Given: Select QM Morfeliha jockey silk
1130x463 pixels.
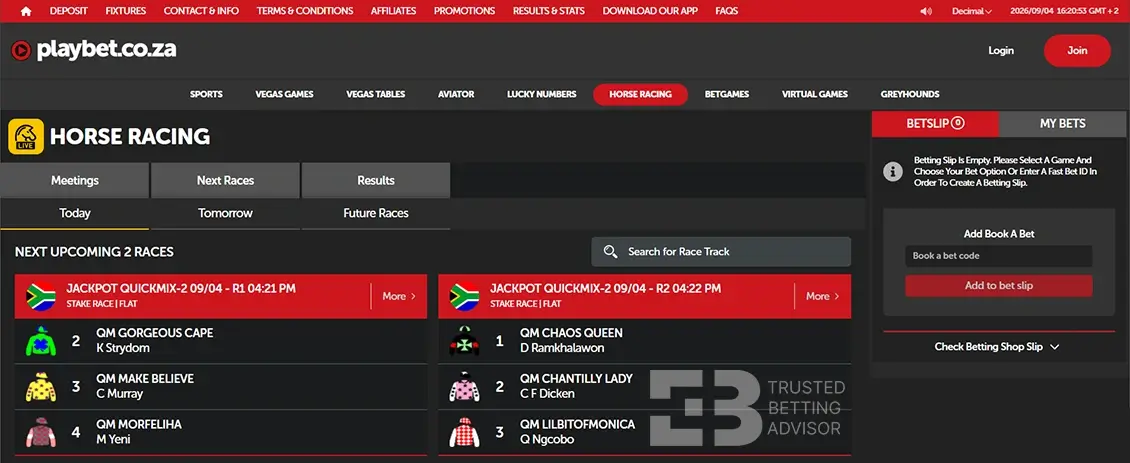Looking at the screenshot, I should (x=41, y=432).
